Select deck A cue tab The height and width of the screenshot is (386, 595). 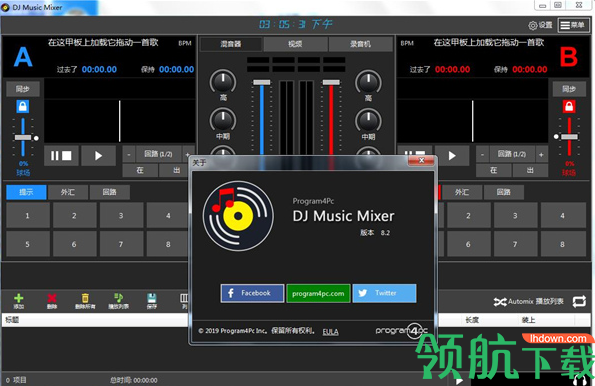click(x=26, y=192)
